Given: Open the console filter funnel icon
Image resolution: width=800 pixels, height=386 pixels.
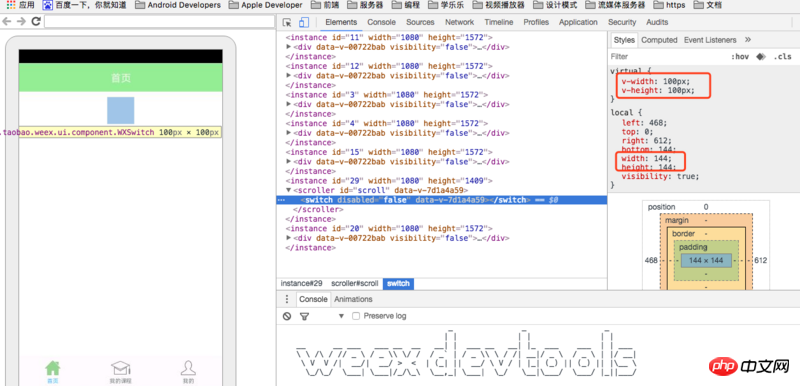Looking at the screenshot, I should 304,316.
